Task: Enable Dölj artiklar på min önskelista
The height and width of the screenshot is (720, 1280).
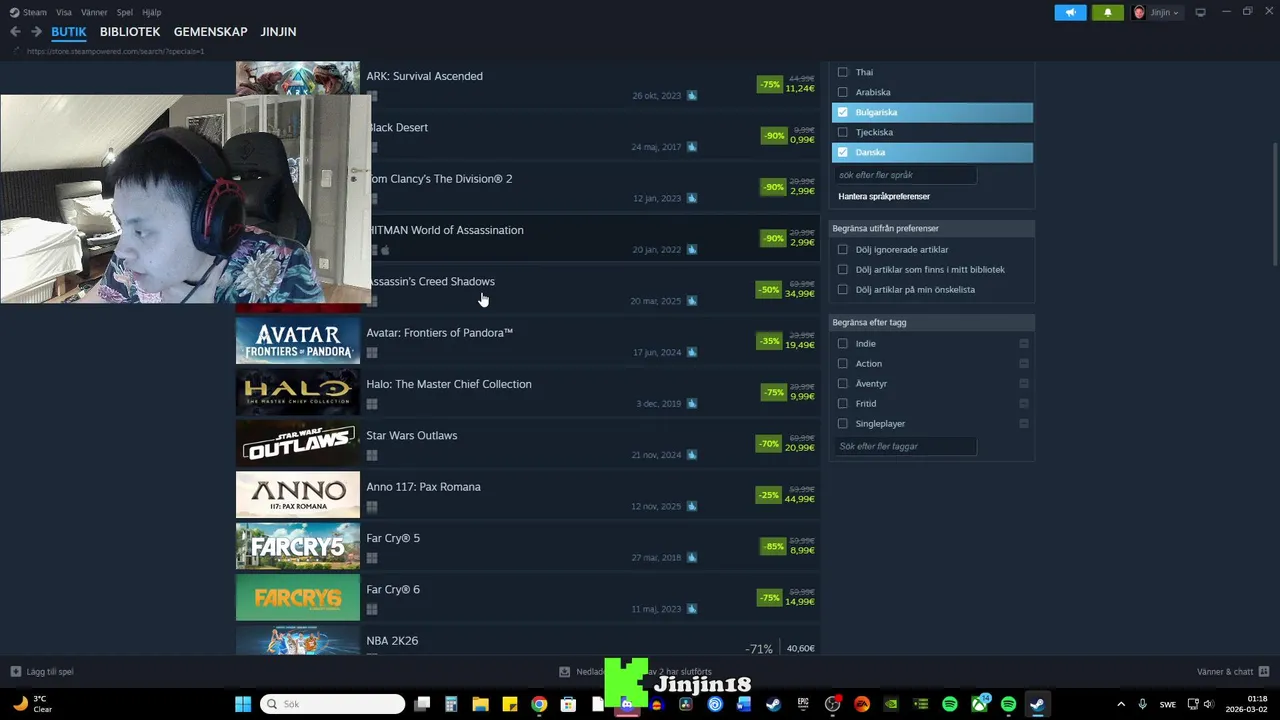Action: (842, 290)
